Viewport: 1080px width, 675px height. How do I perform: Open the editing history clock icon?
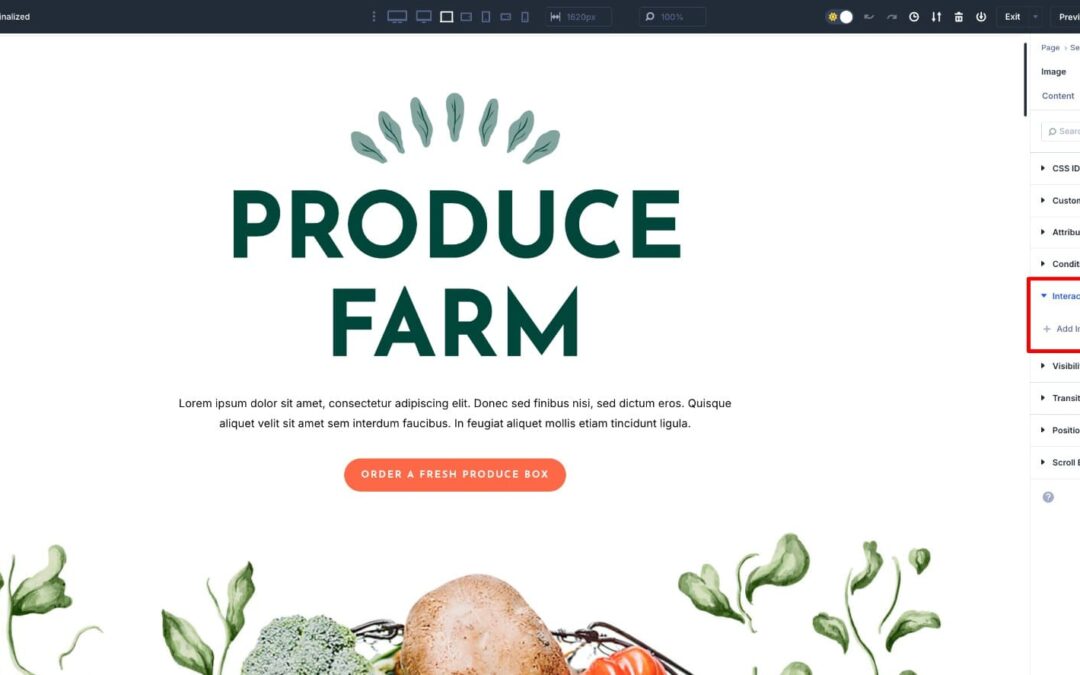pyautogui.click(x=913, y=17)
